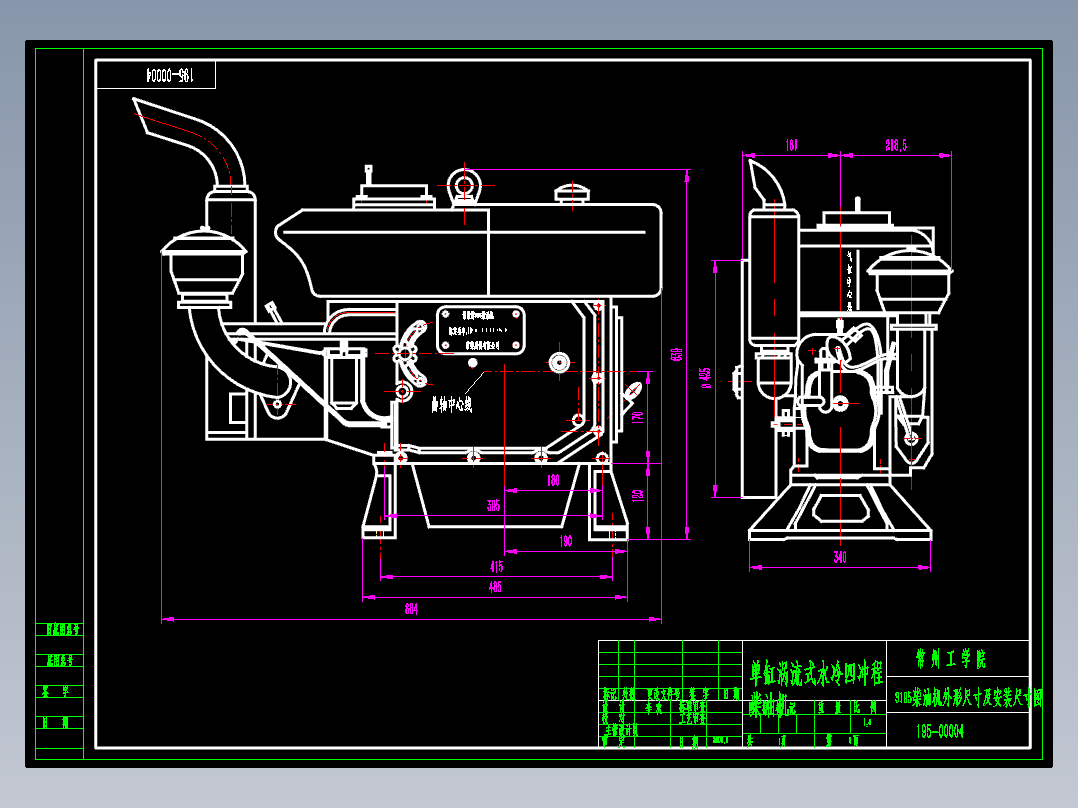
Task: Pick the 415 dimension text
Action: click(x=496, y=566)
